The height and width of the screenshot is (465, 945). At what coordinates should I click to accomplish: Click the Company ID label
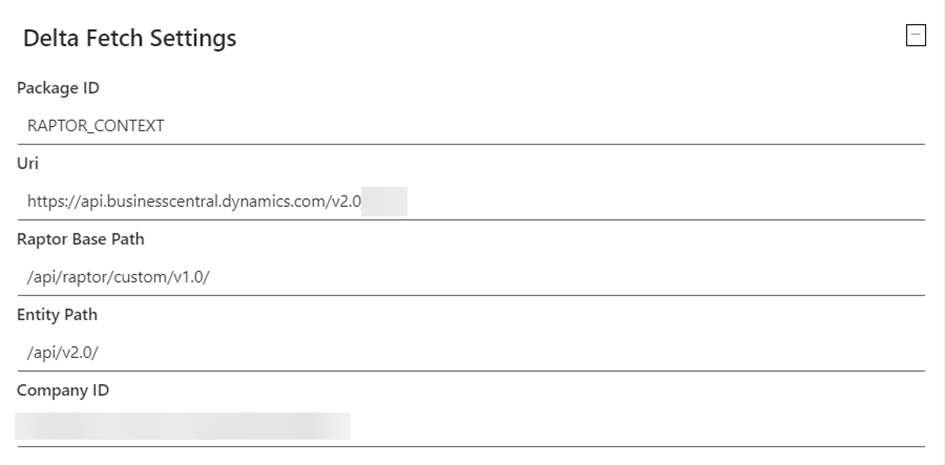pyautogui.click(x=63, y=390)
